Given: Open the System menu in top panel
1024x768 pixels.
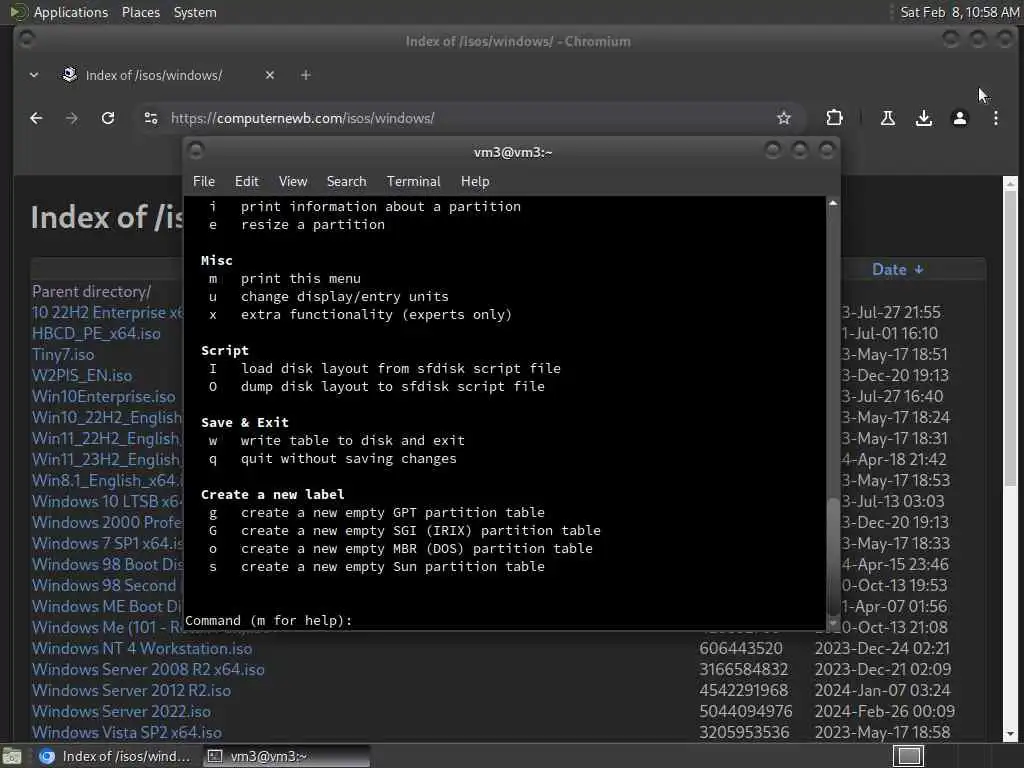Looking at the screenshot, I should 195,12.
